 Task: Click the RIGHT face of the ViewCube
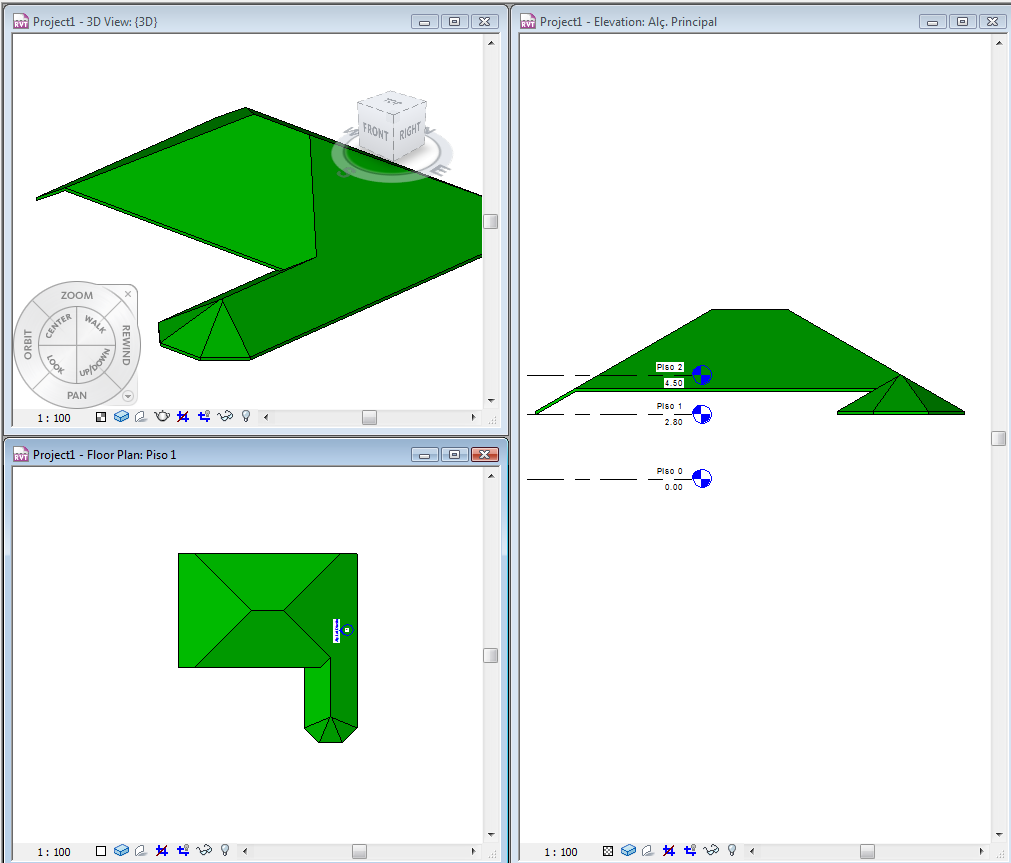410,131
